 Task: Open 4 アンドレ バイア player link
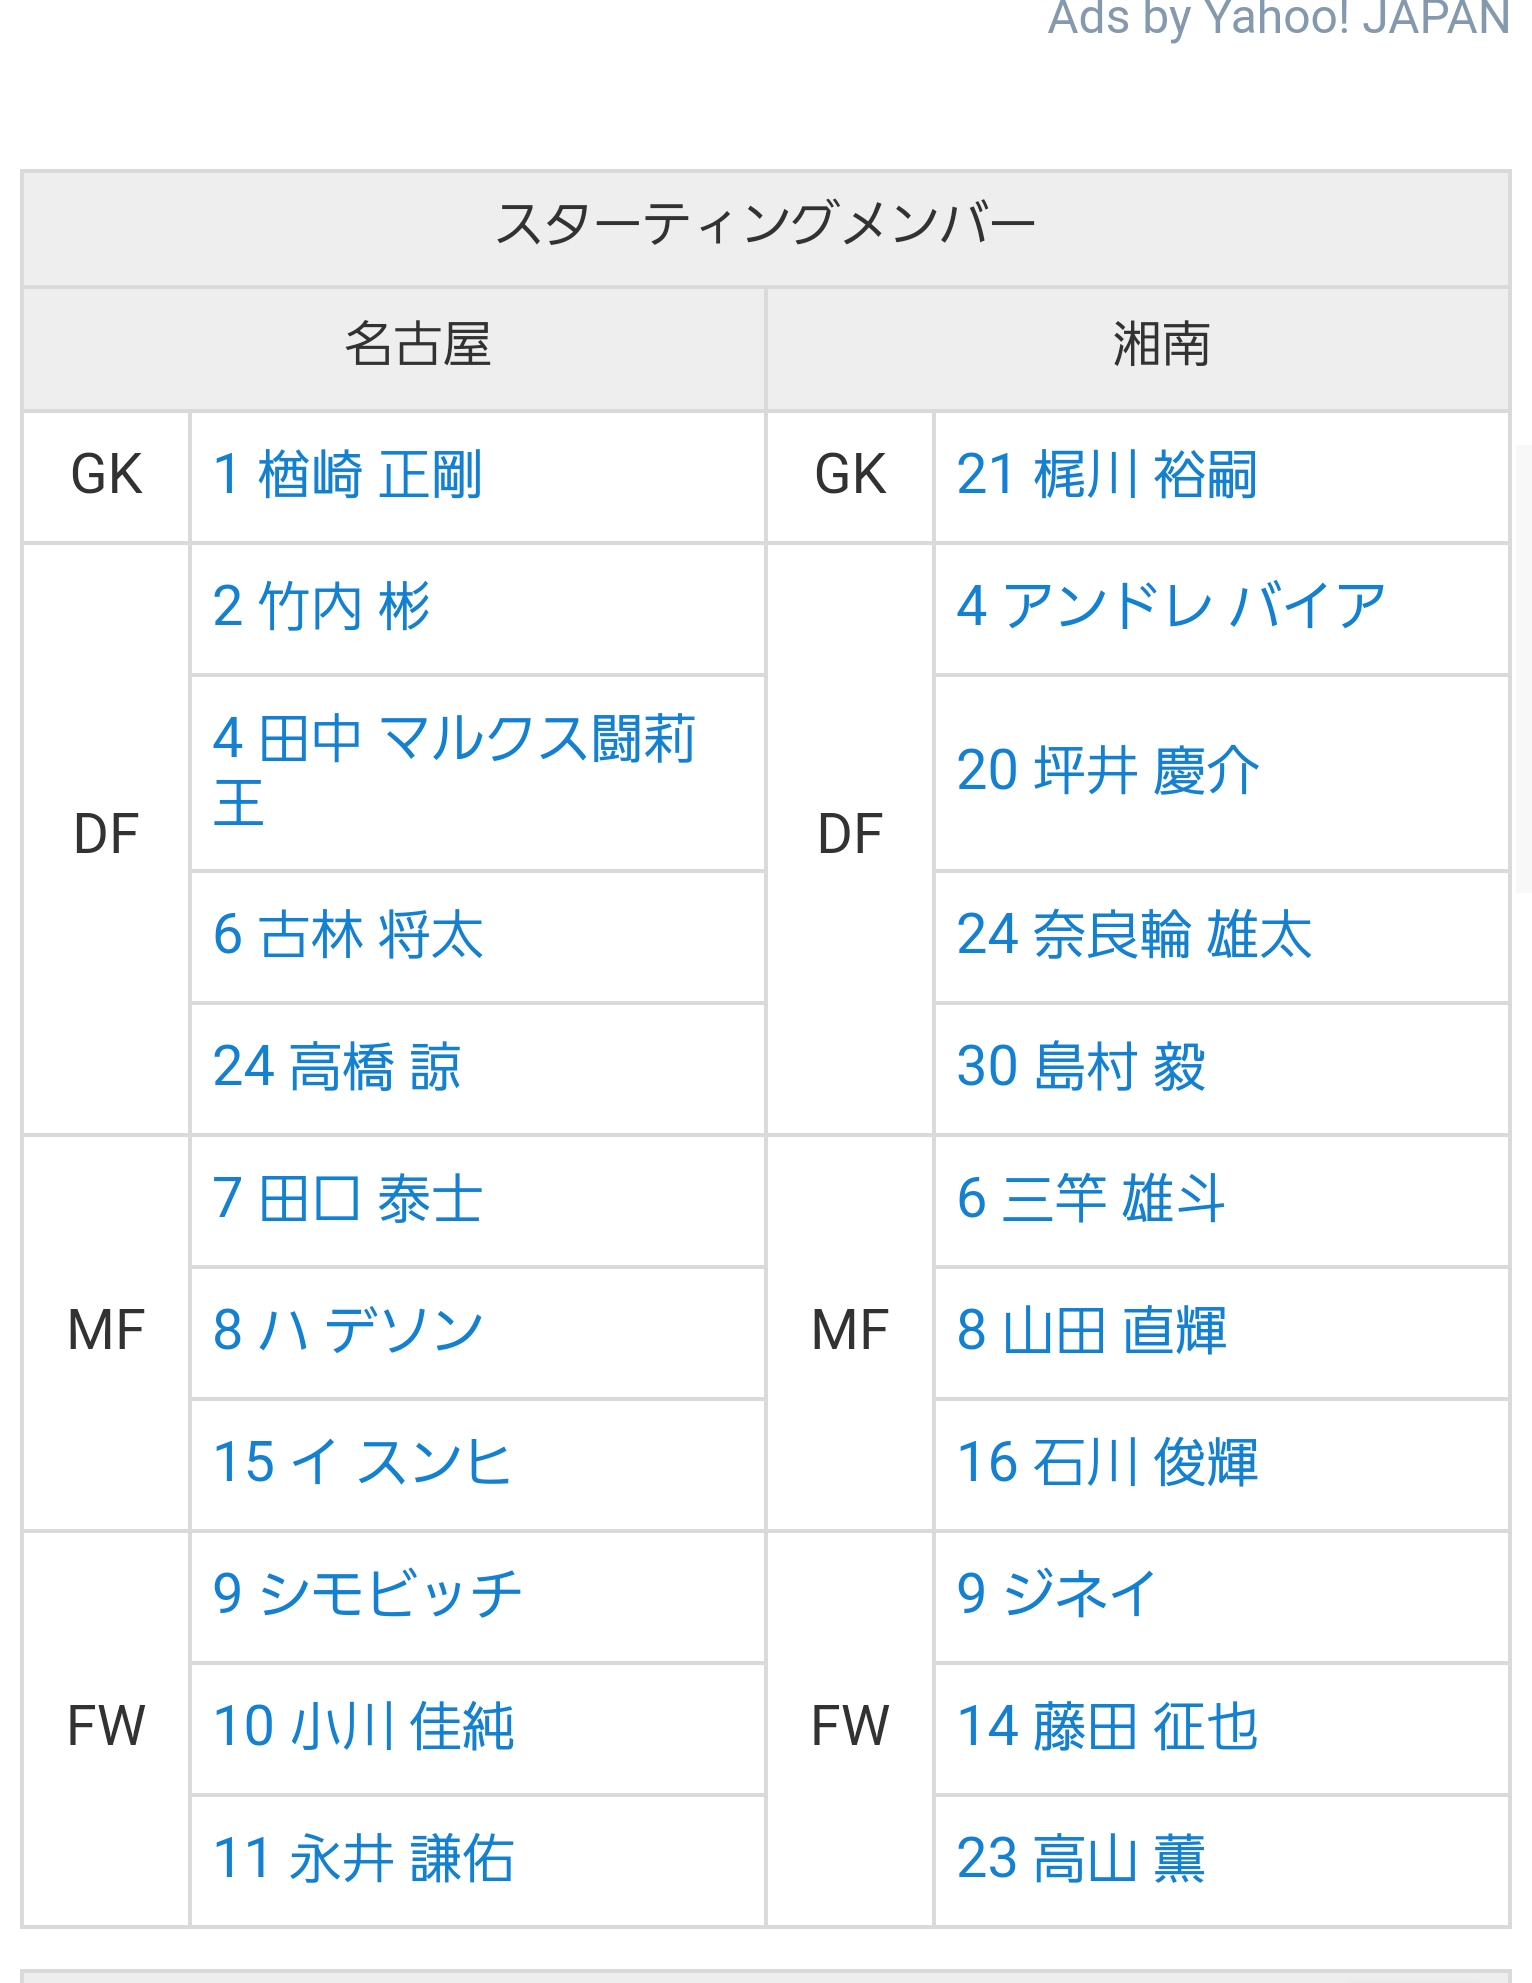(1170, 607)
